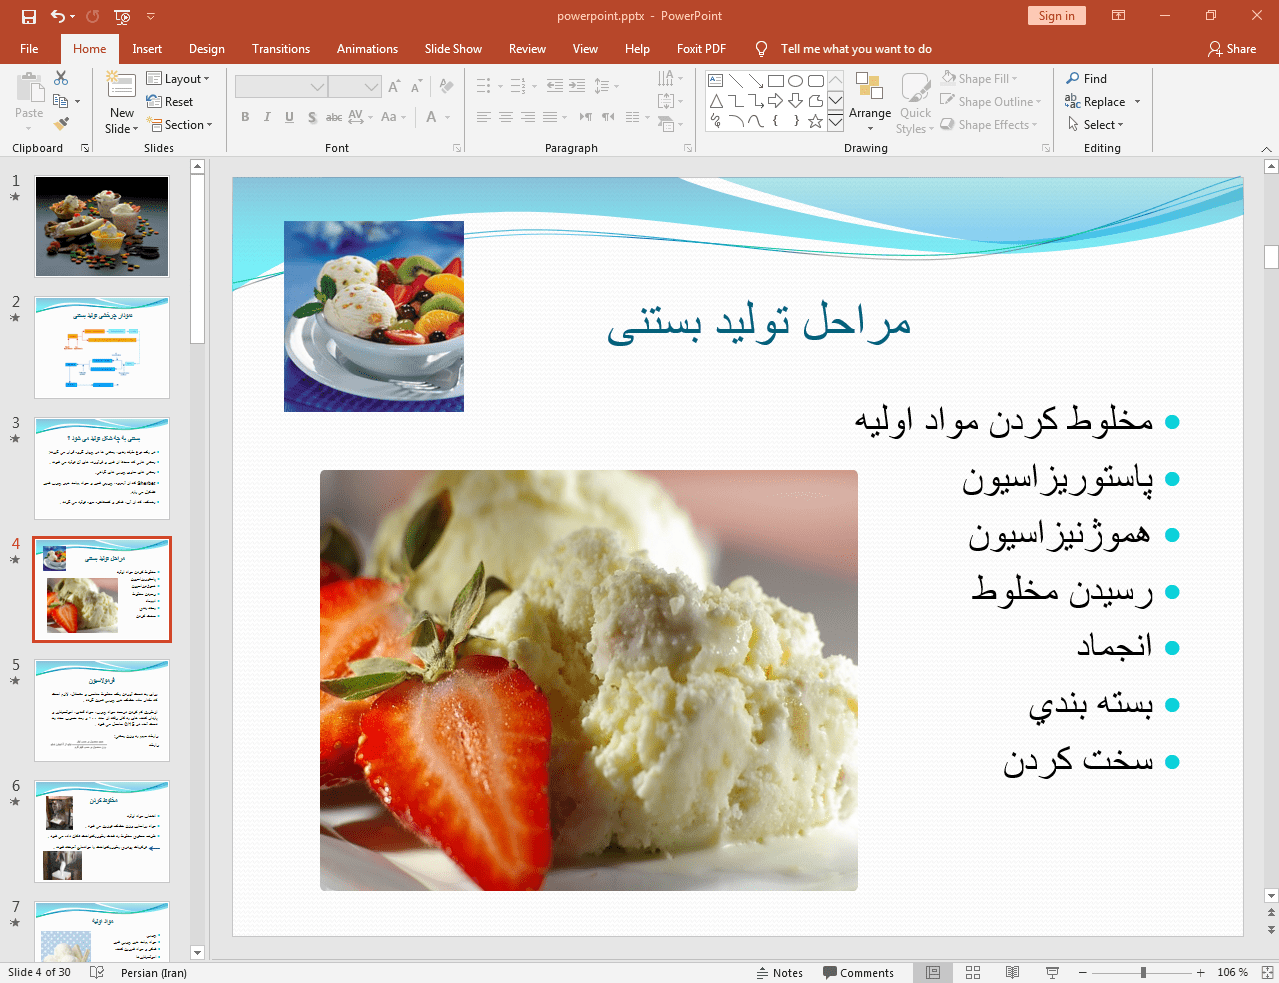Open the Select dropdown in Editing

[x=1095, y=124]
